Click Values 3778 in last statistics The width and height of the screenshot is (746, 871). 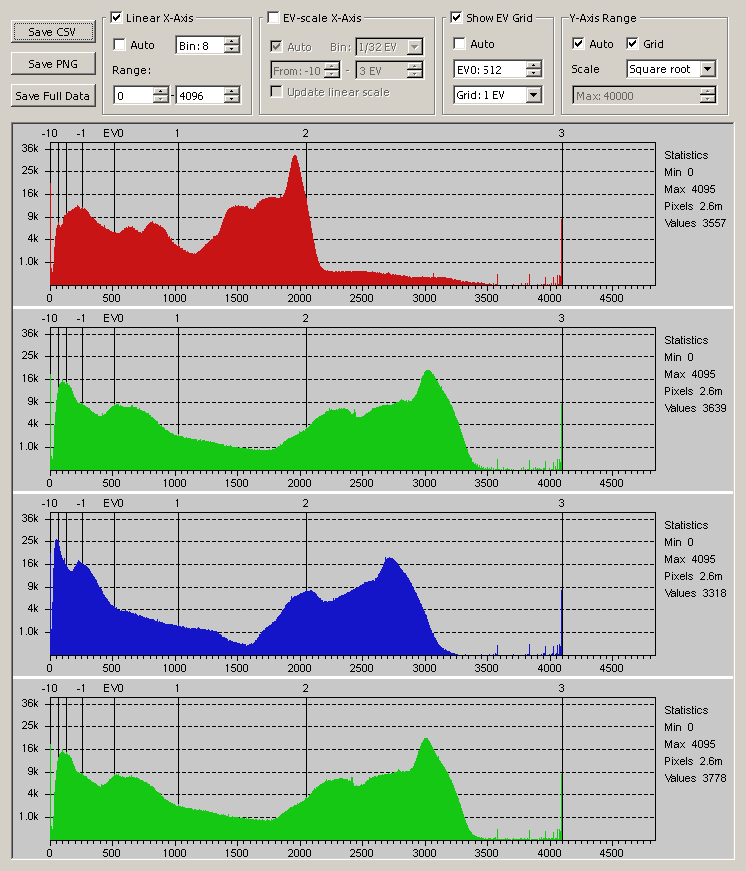pos(695,778)
